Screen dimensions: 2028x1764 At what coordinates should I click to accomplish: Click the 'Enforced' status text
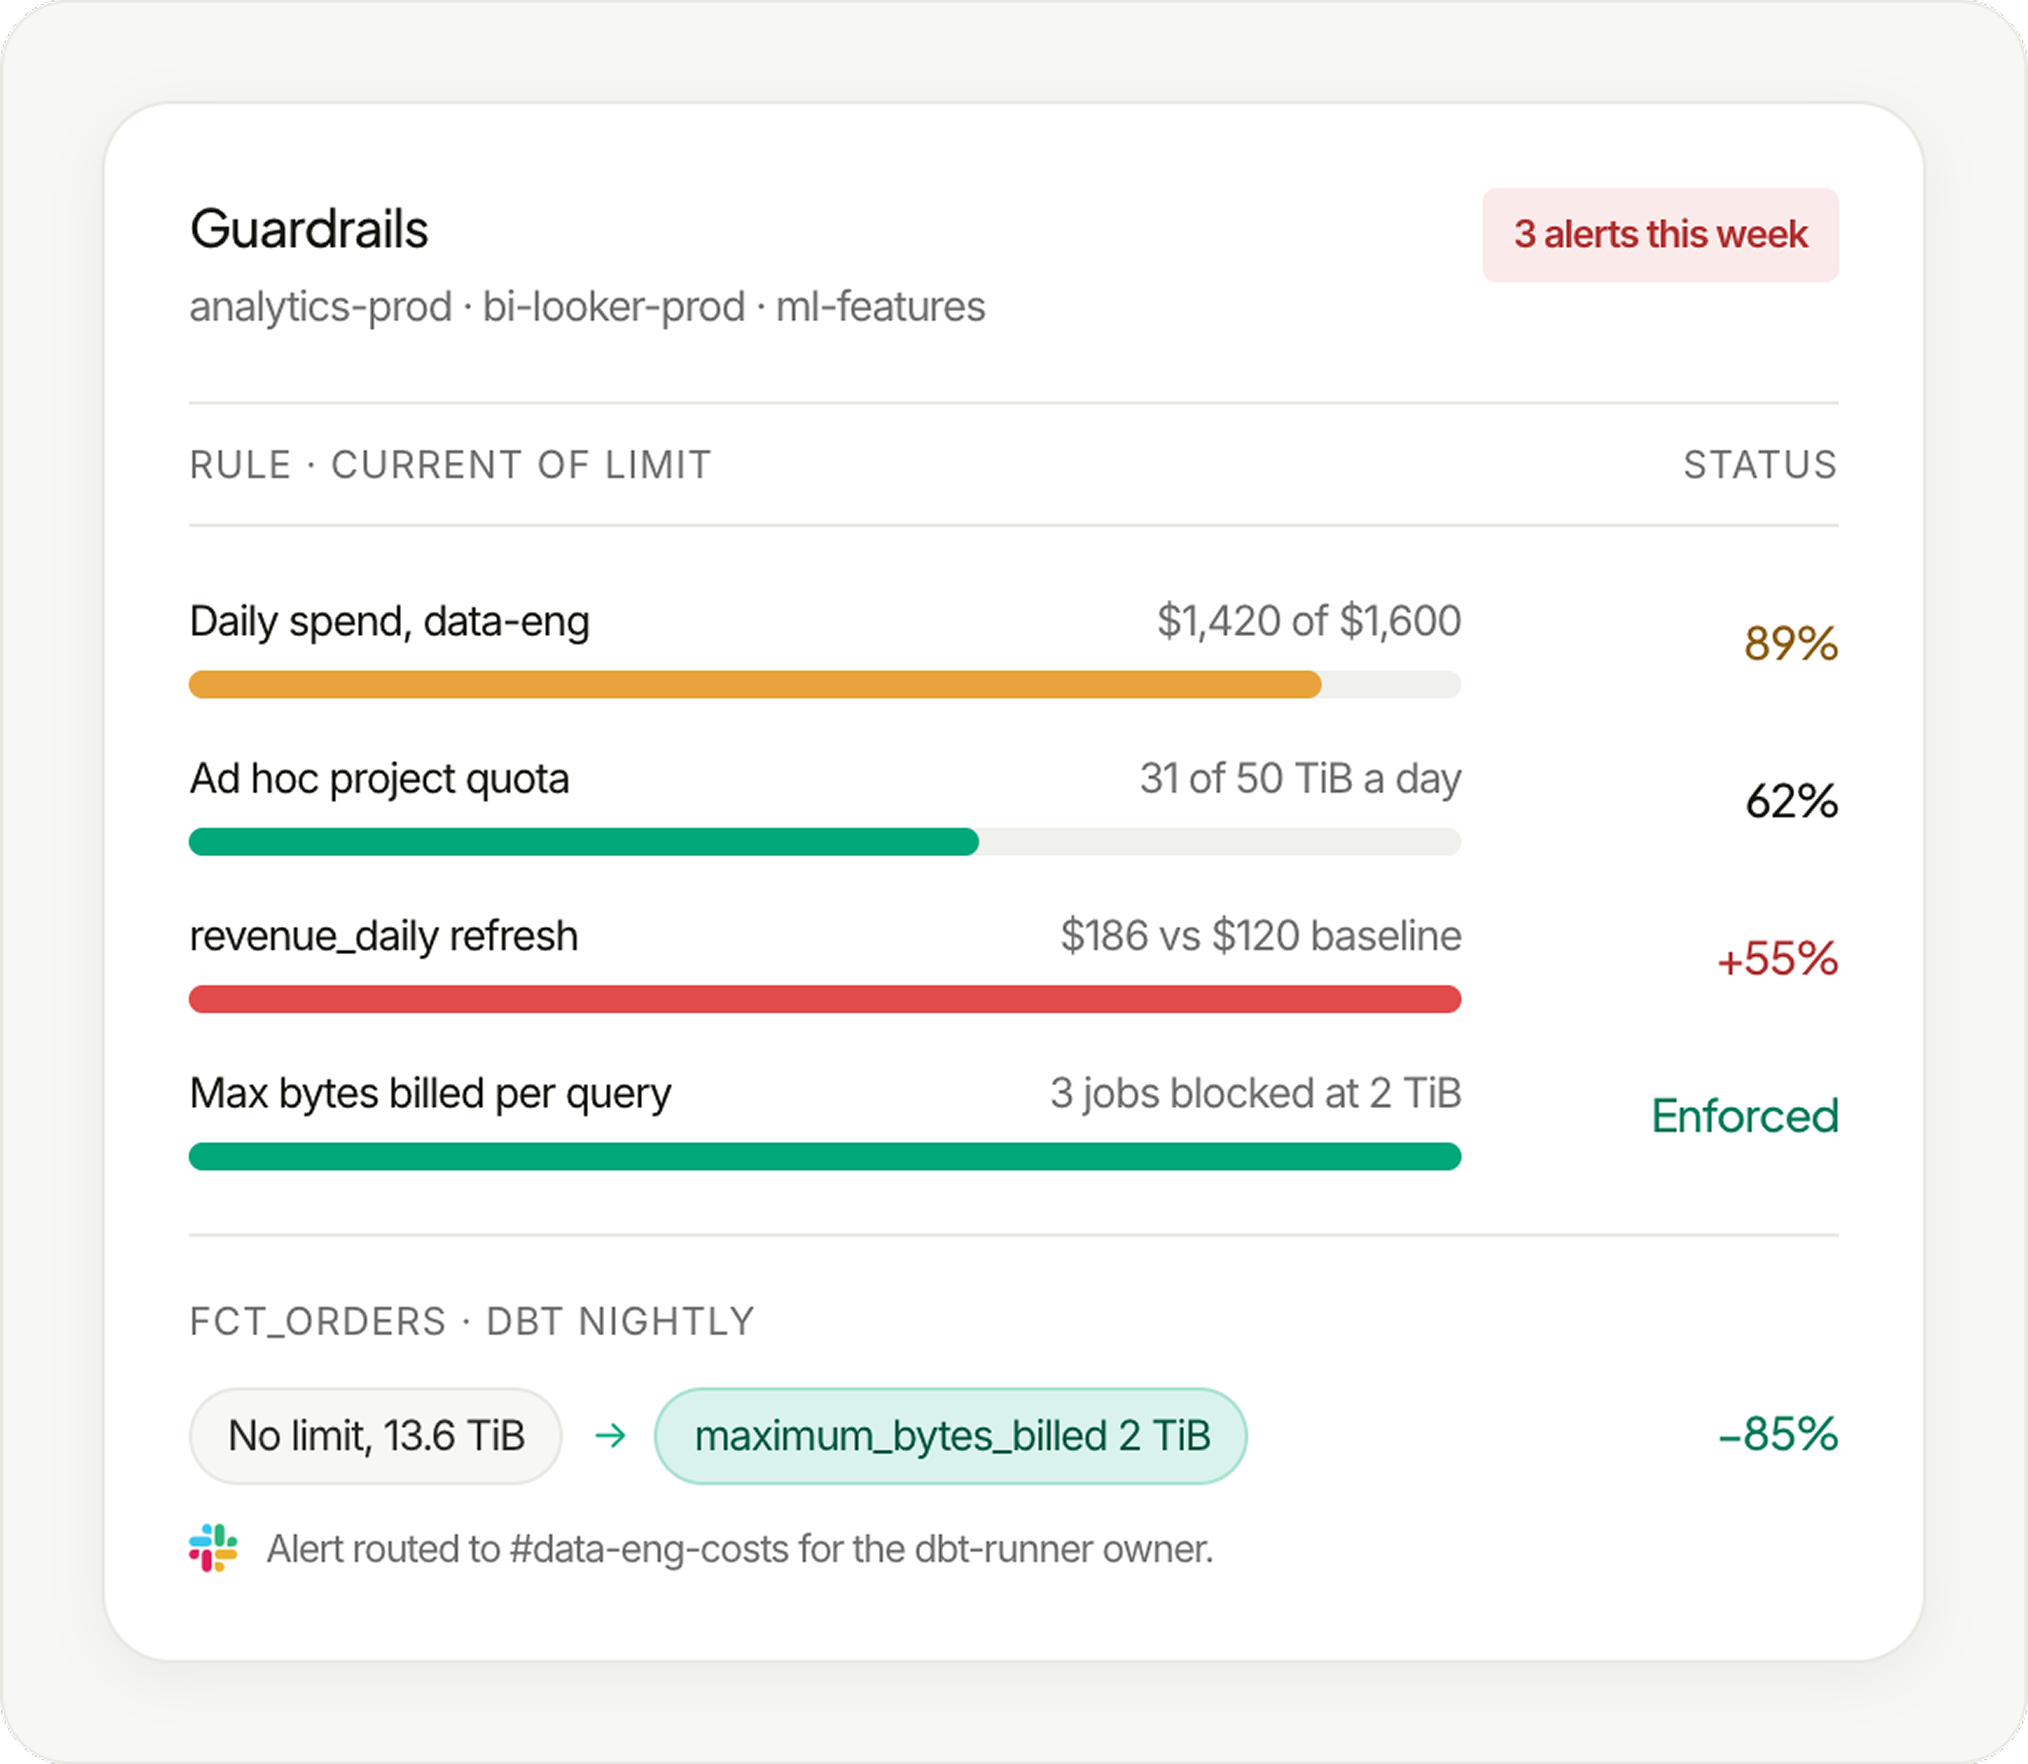1745,1116
